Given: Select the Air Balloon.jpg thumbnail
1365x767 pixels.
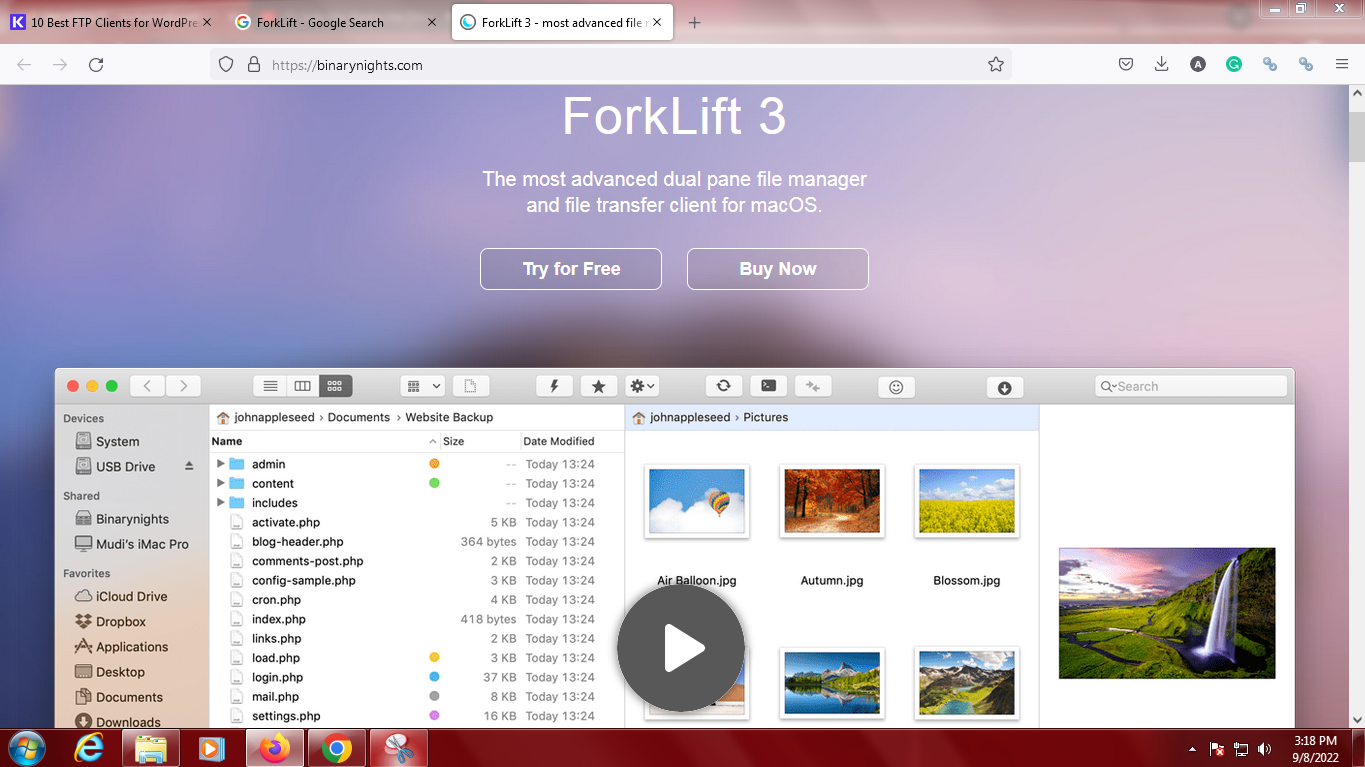Looking at the screenshot, I should click(x=697, y=501).
